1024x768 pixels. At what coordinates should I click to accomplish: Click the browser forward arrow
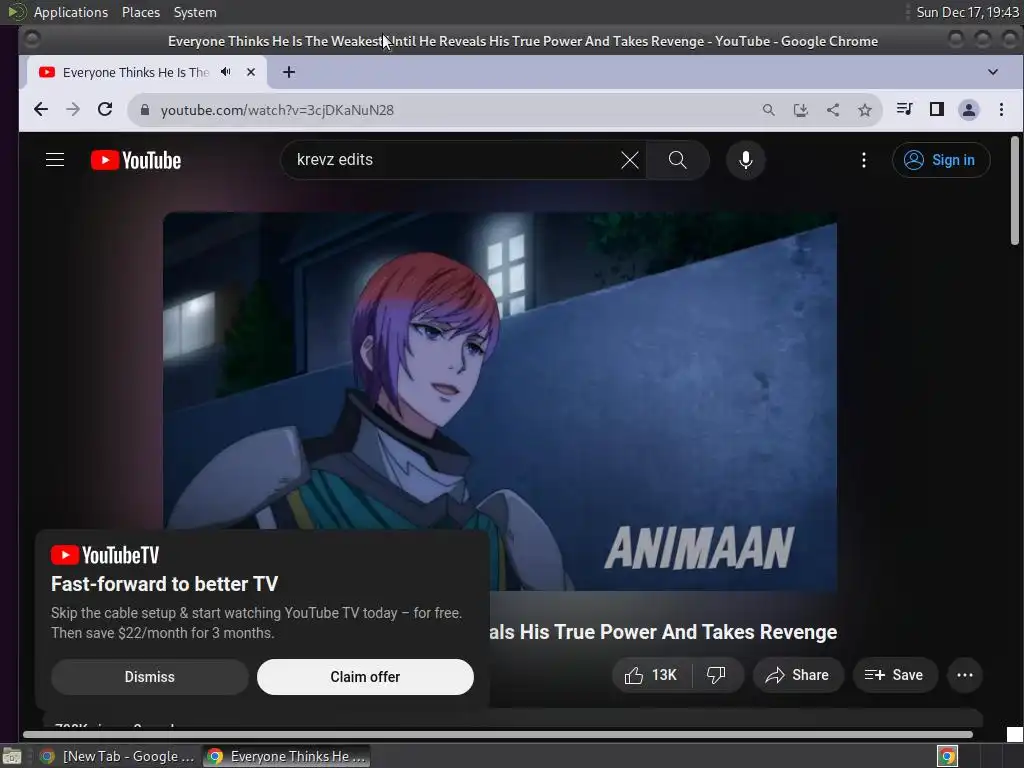pos(72,110)
